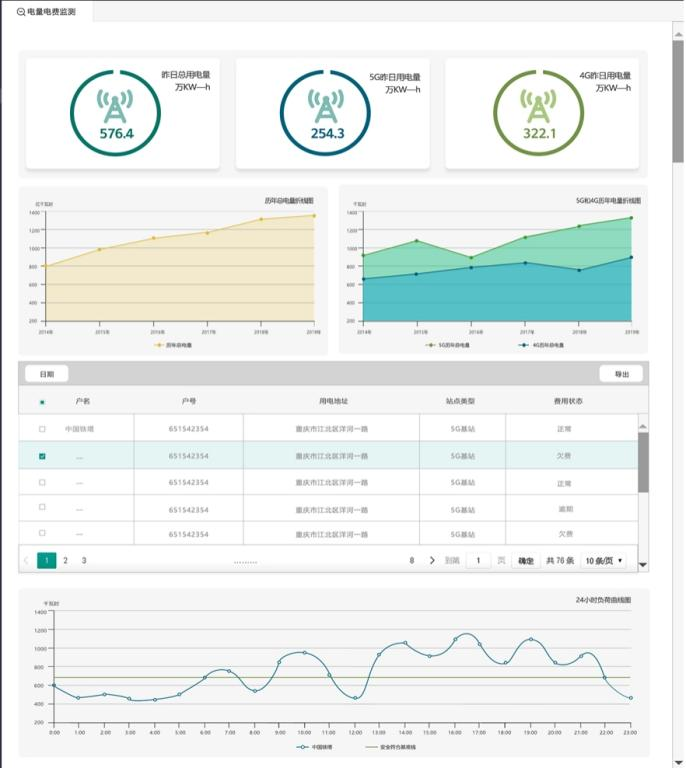Viewport: 686px width, 768px height.
Task: Click the 导出 export button
Action: tap(621, 374)
